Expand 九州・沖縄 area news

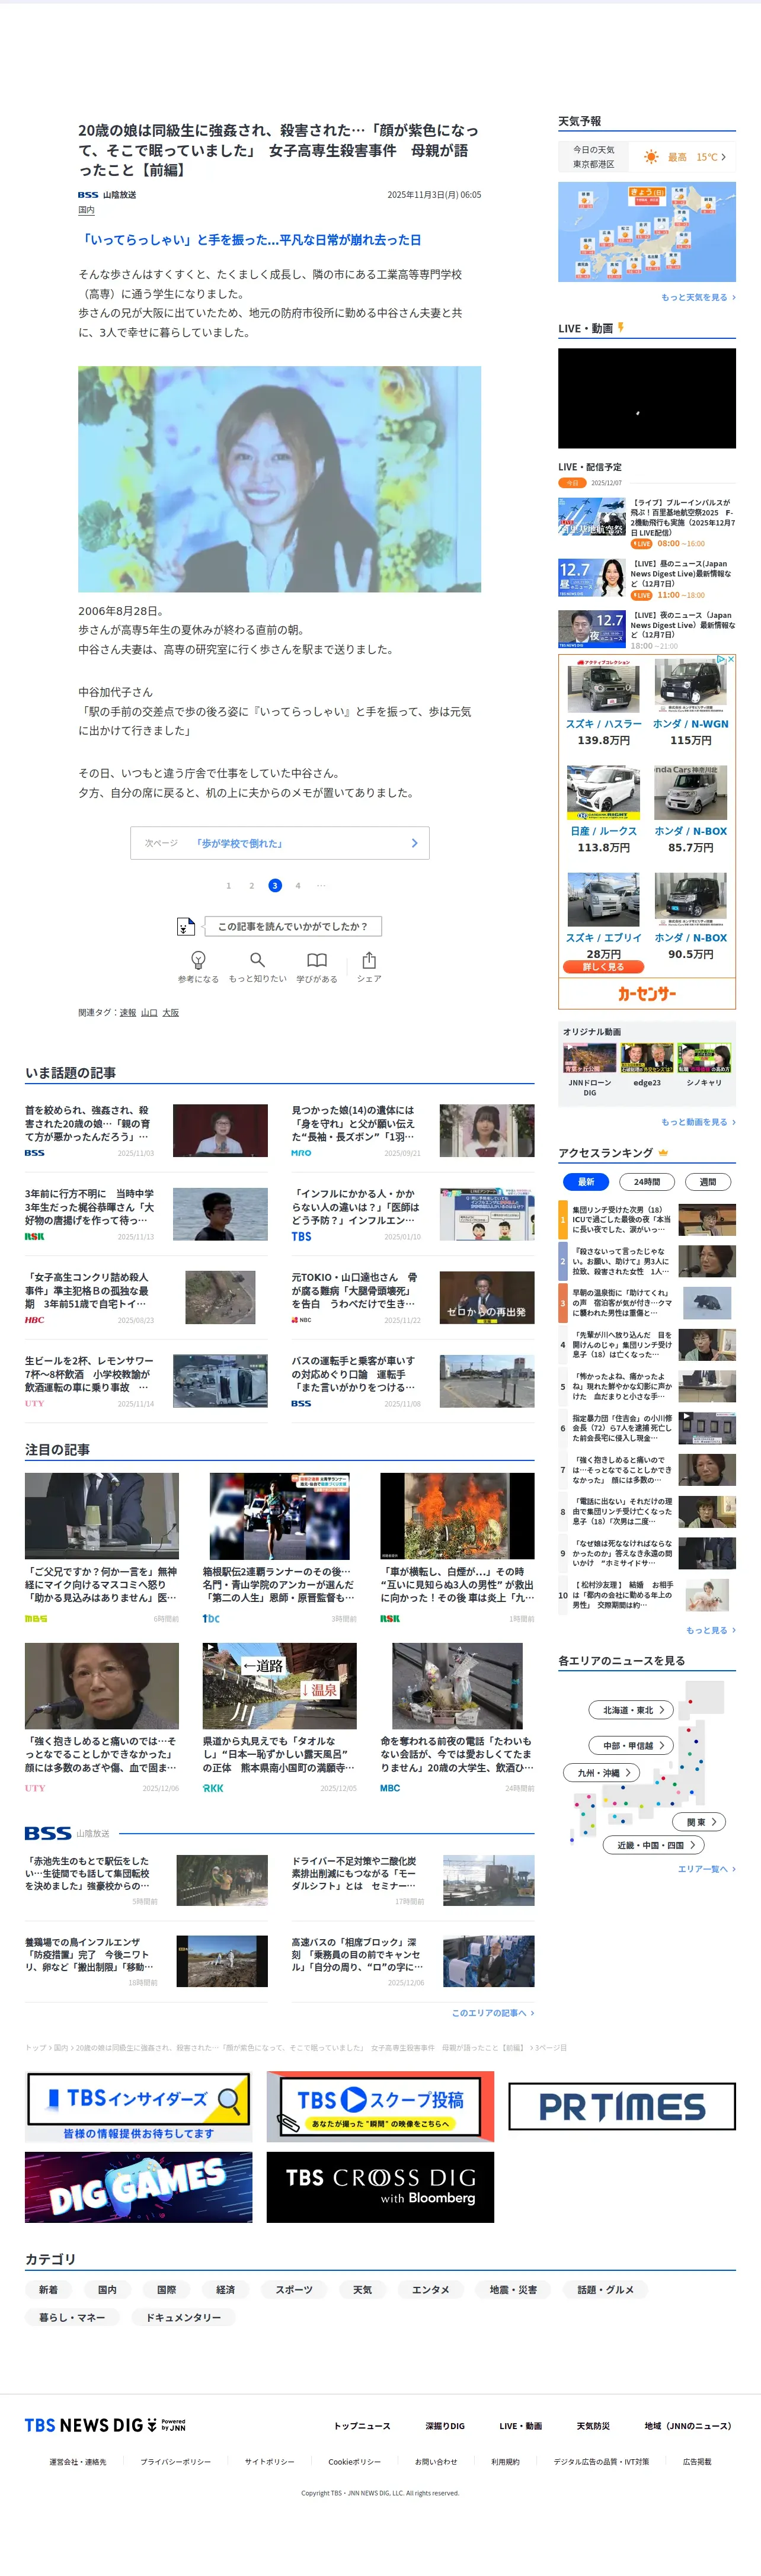(603, 1773)
